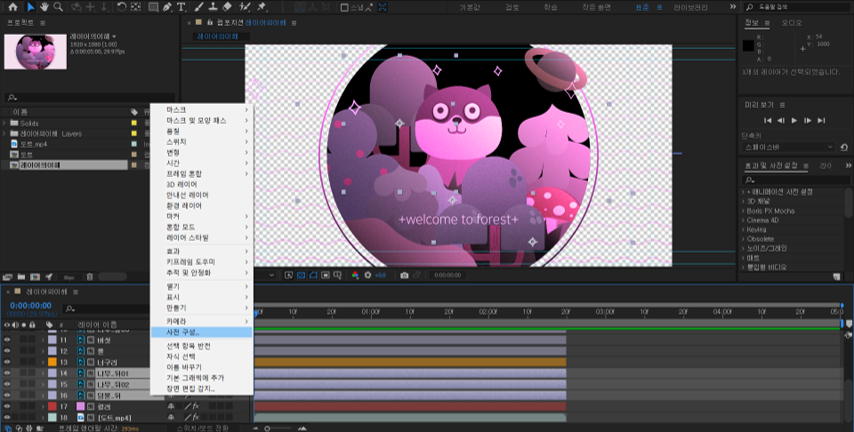Choose 사전 구성... in context menu

201,332
